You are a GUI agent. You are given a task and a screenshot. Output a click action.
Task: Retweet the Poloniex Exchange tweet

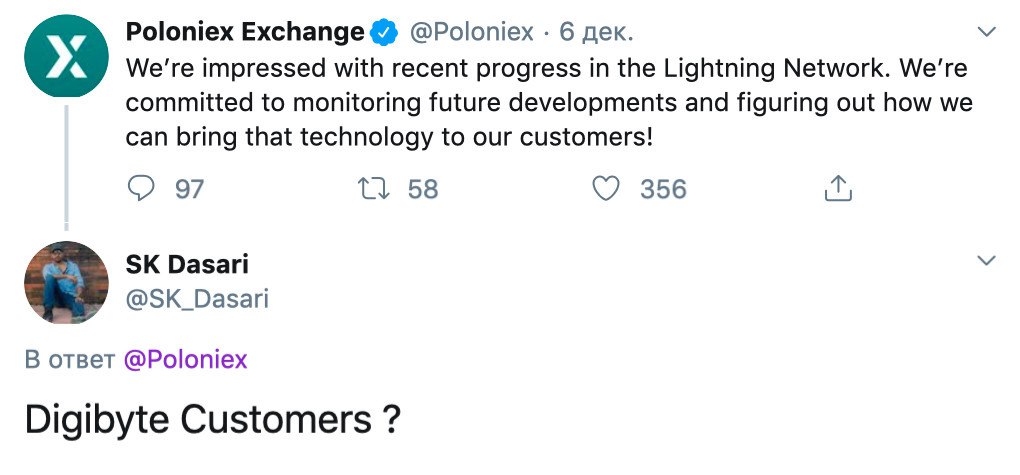pyautogui.click(x=374, y=188)
